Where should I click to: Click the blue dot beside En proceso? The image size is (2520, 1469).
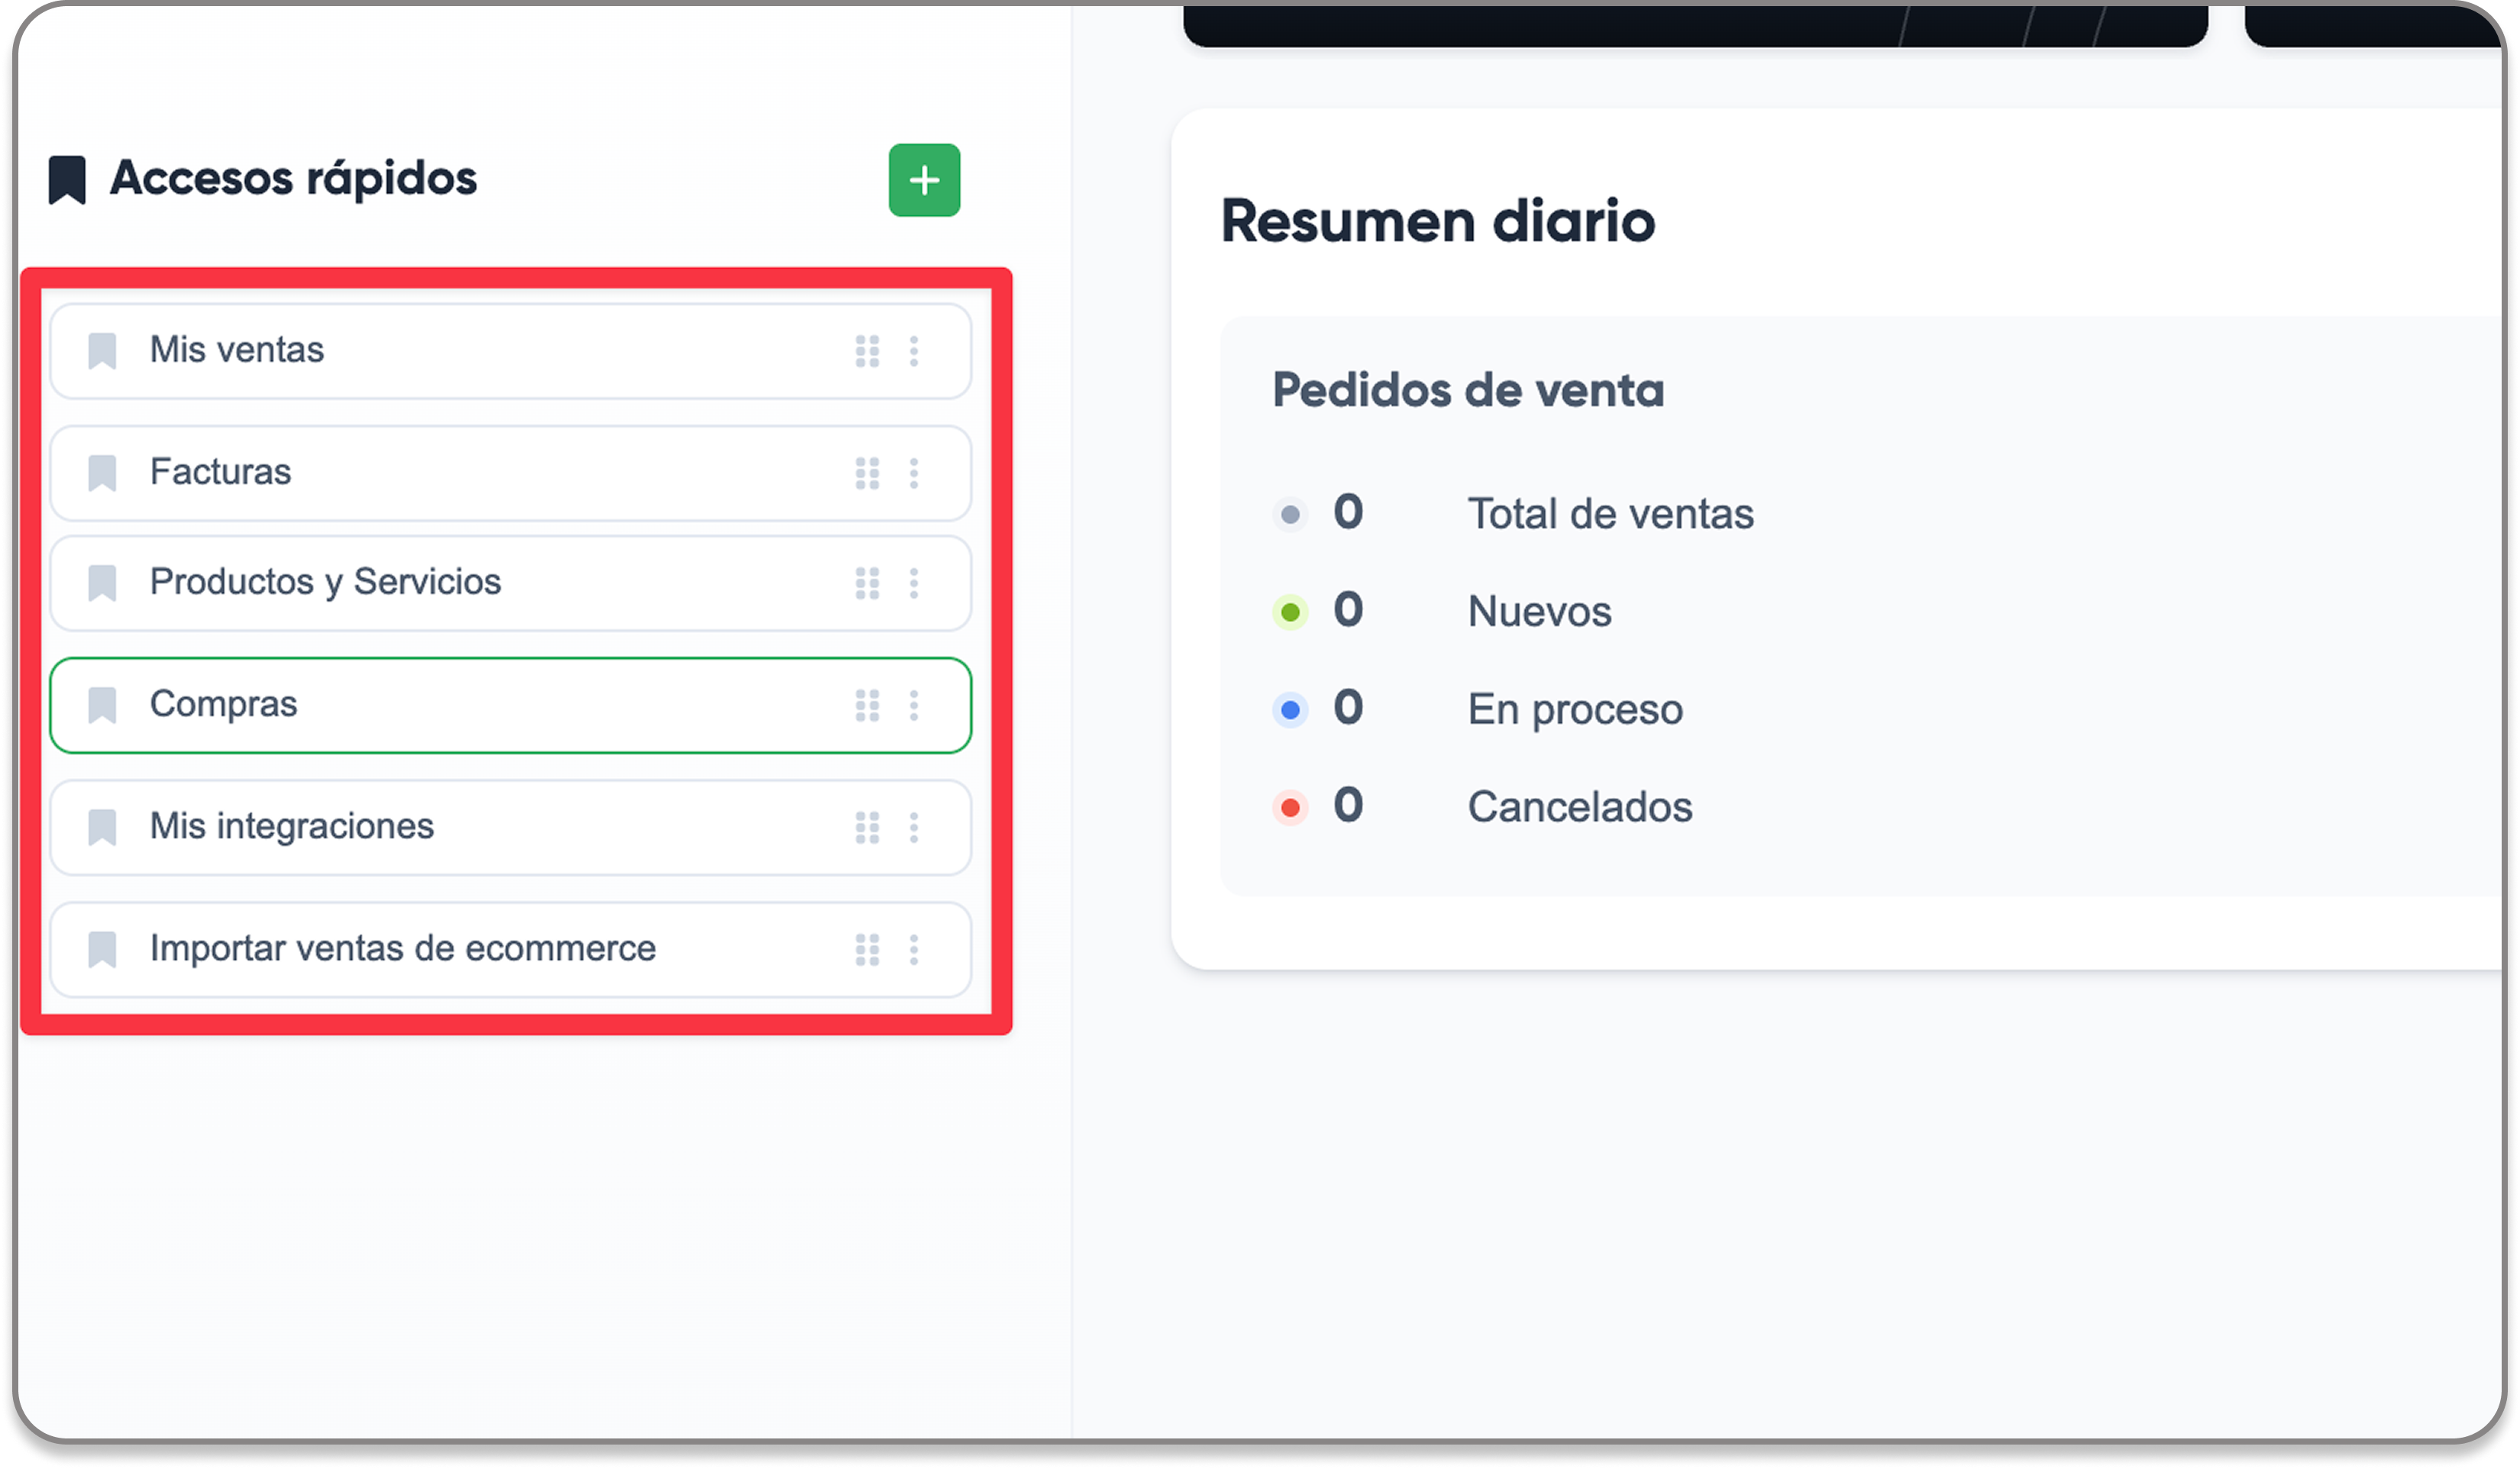pyautogui.click(x=1290, y=710)
